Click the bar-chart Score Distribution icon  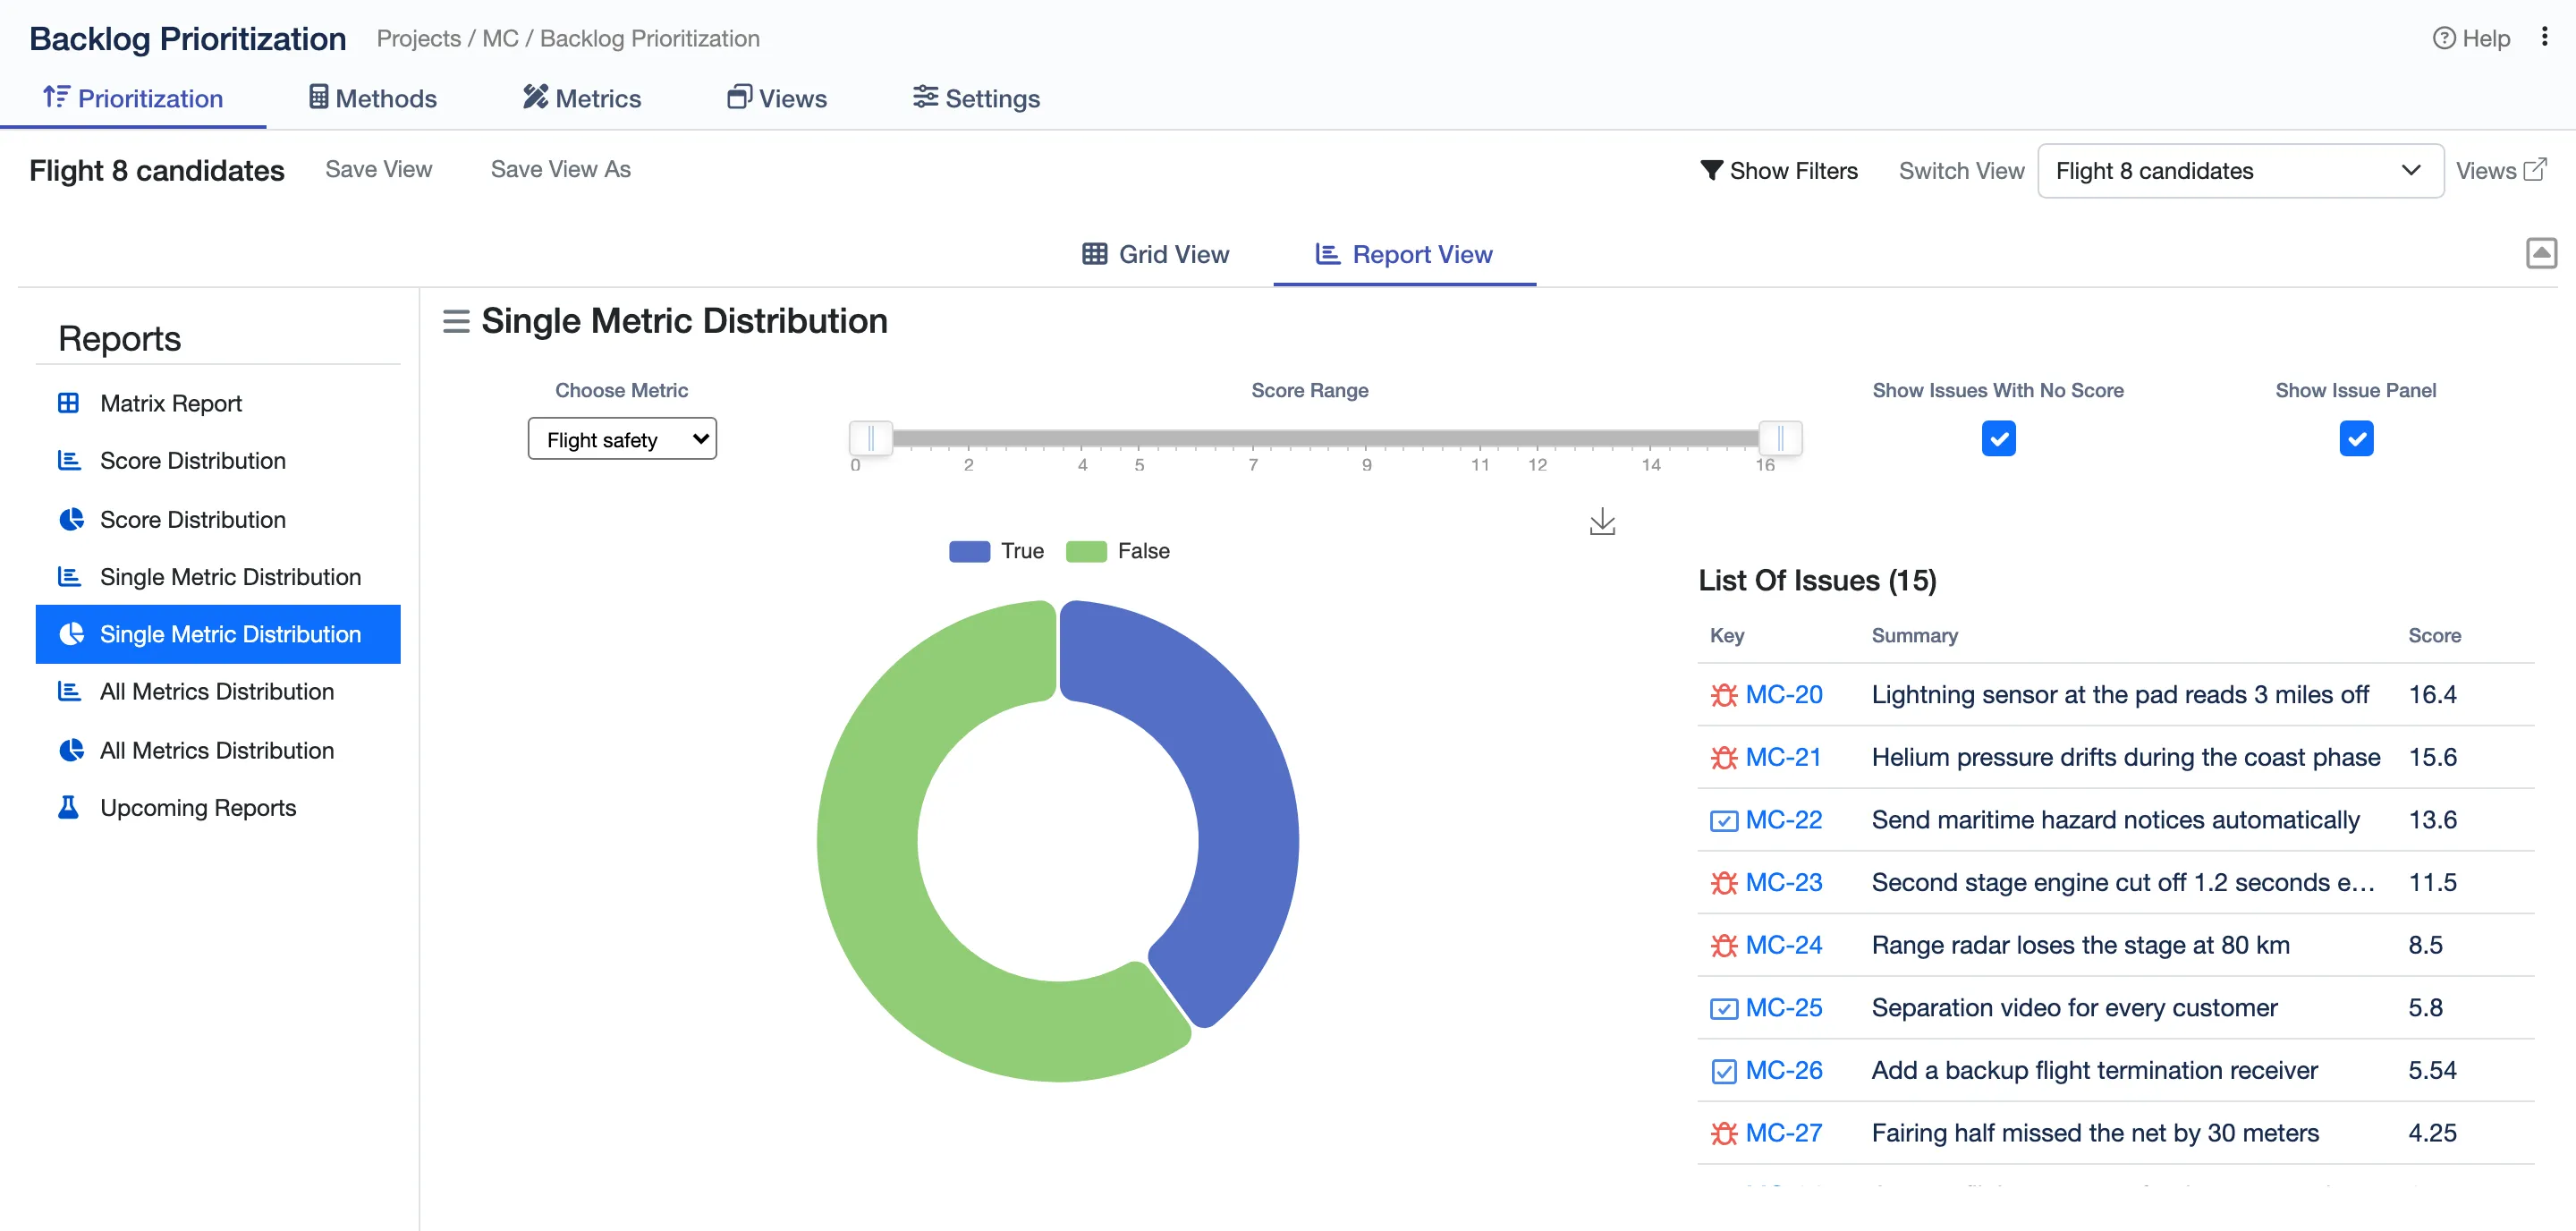[x=69, y=460]
